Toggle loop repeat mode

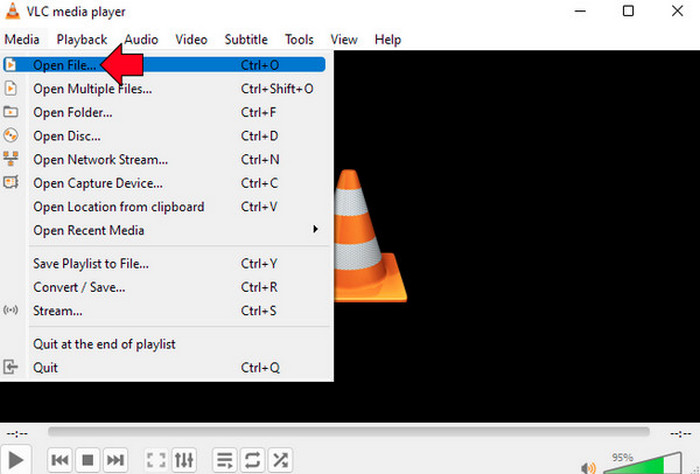pyautogui.click(x=253, y=460)
